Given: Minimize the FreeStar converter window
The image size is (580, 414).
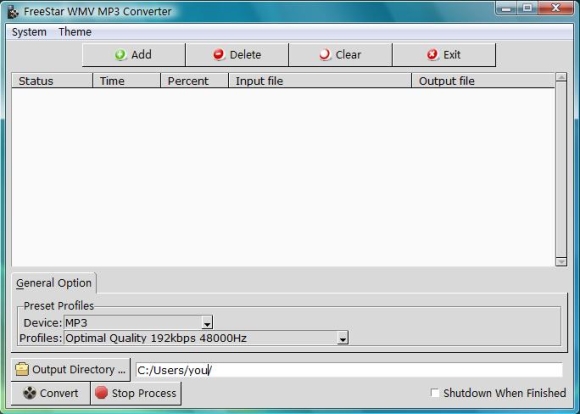Looking at the screenshot, I should pos(507,8).
